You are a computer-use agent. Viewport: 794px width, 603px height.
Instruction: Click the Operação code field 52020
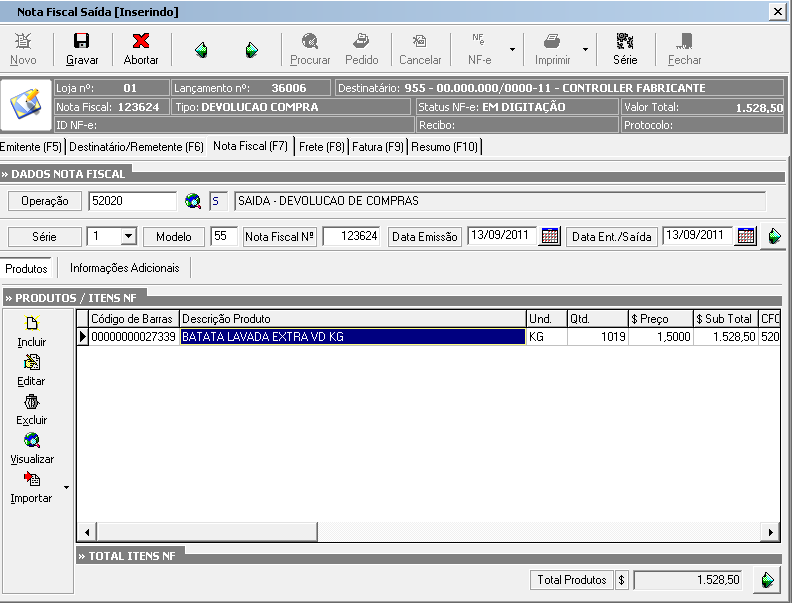(x=132, y=201)
